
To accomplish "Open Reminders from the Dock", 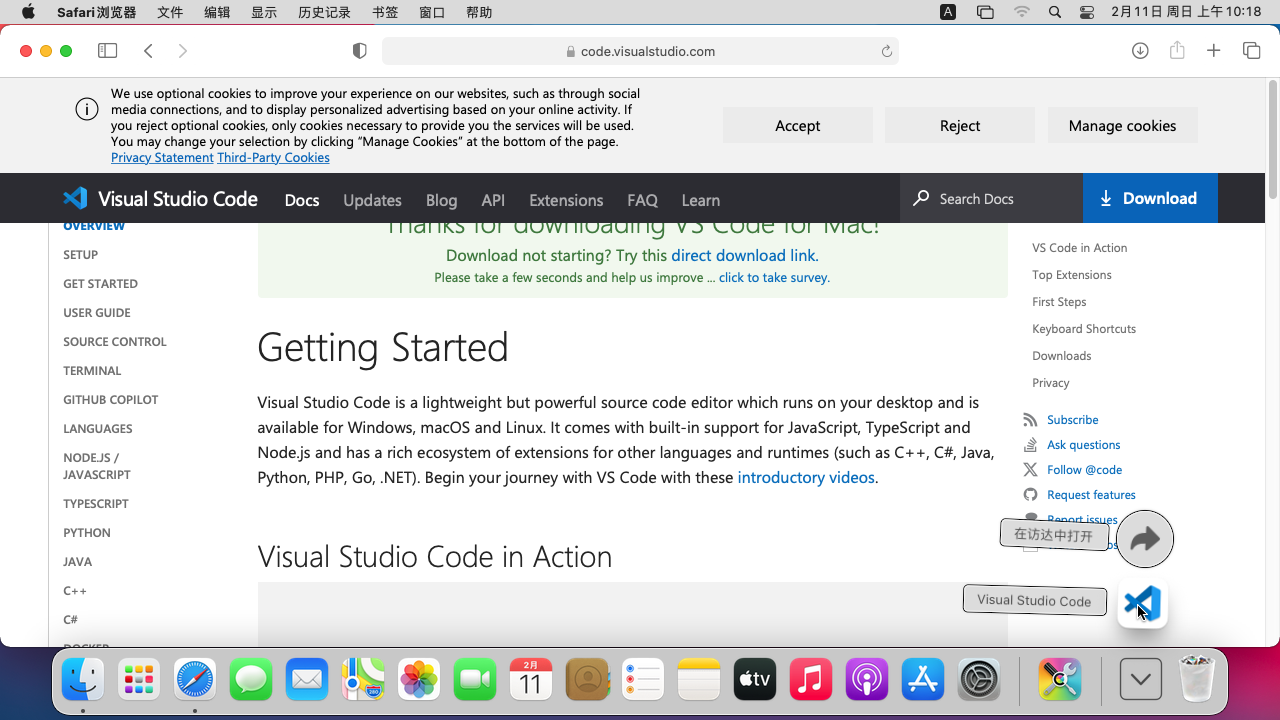I will 643,681.
